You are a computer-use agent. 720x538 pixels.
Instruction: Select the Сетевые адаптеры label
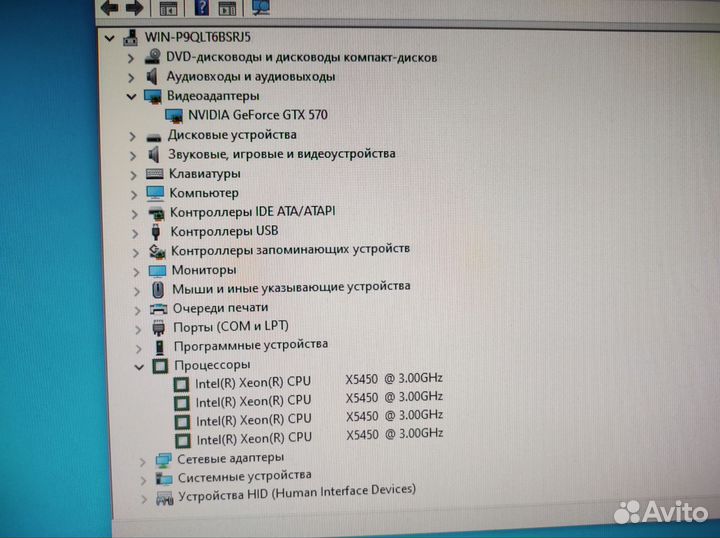click(231, 458)
